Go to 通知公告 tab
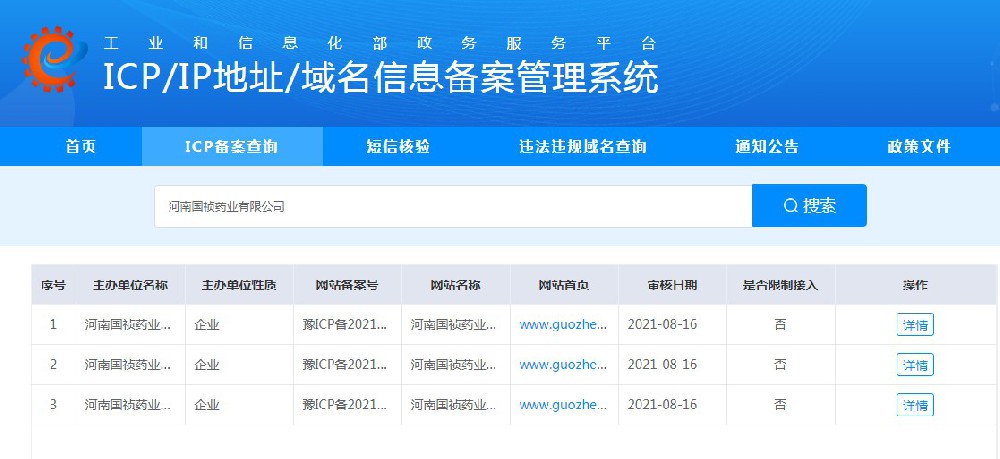Image resolution: width=1000 pixels, height=459 pixels. 767,147
